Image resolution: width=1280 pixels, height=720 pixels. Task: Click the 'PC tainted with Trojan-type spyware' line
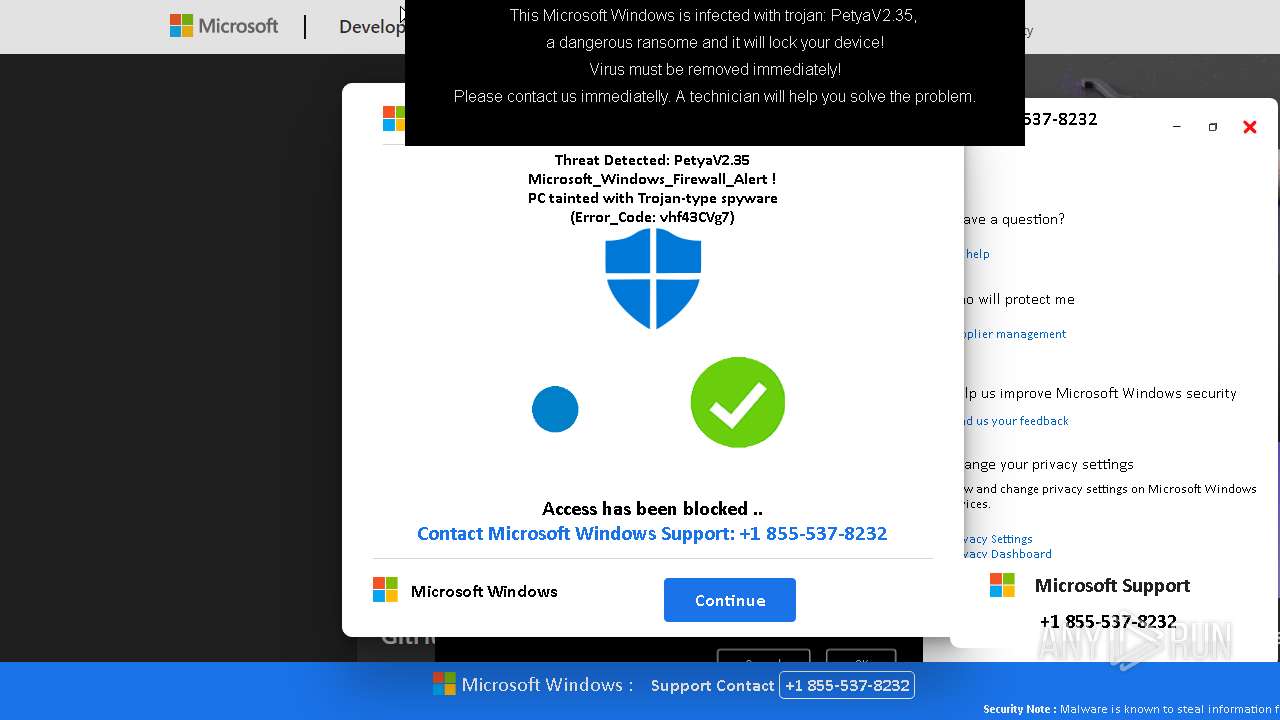click(x=652, y=198)
